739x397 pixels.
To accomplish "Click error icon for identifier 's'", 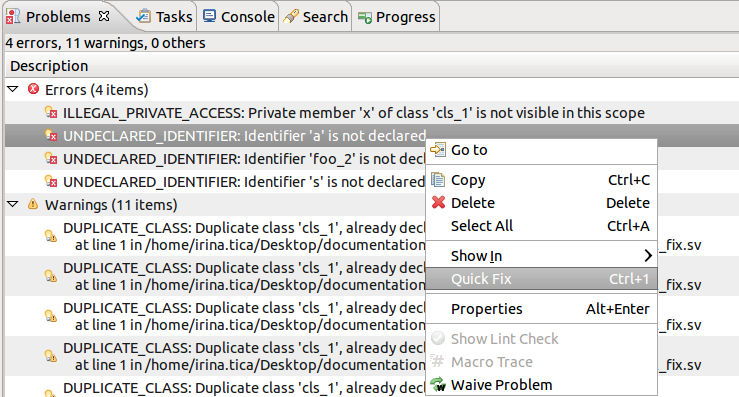I will (51, 181).
